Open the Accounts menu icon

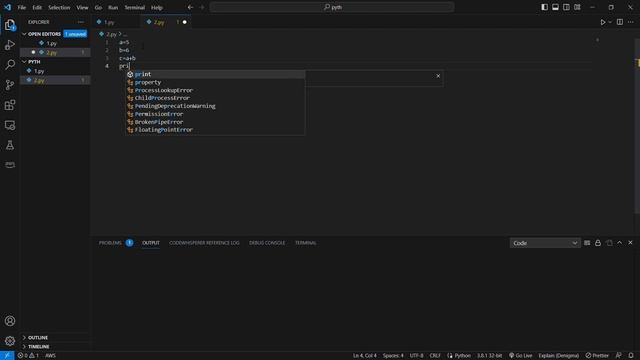coord(10,321)
